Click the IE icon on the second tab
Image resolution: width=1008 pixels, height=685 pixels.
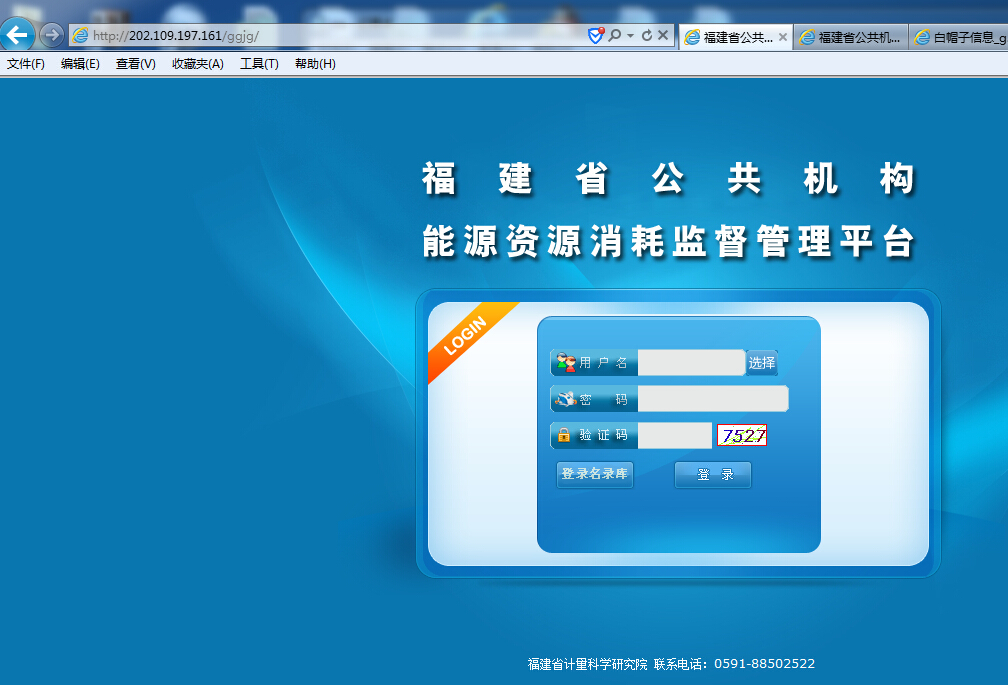(807, 37)
